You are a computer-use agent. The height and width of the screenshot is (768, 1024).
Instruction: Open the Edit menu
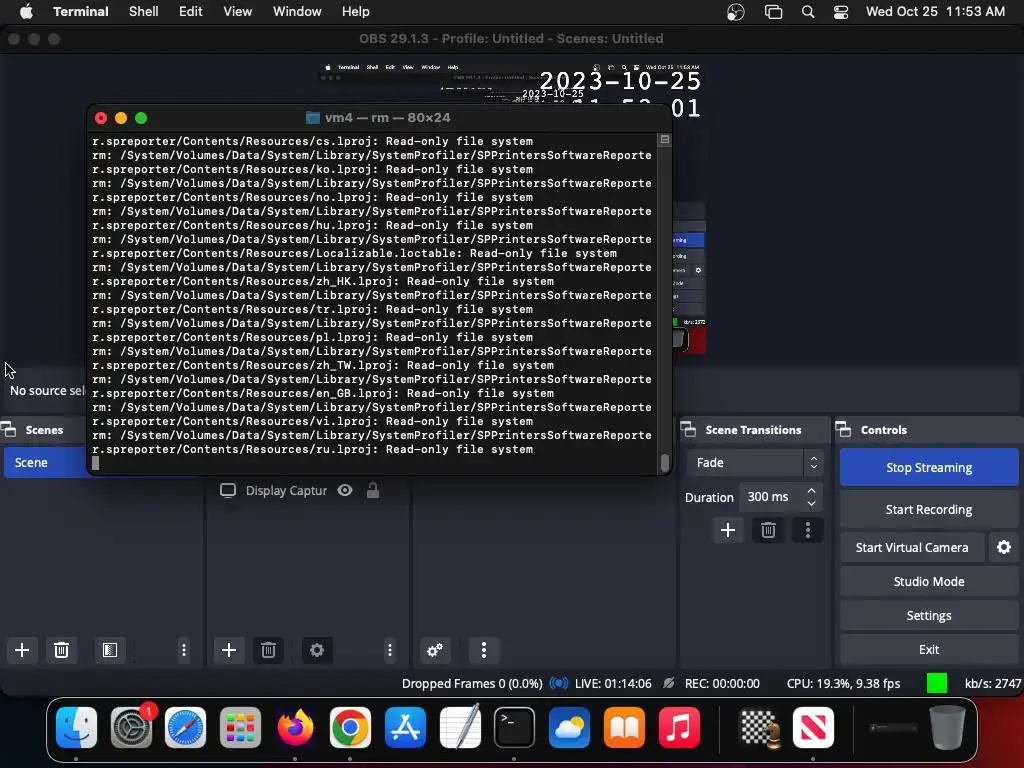[191, 12]
